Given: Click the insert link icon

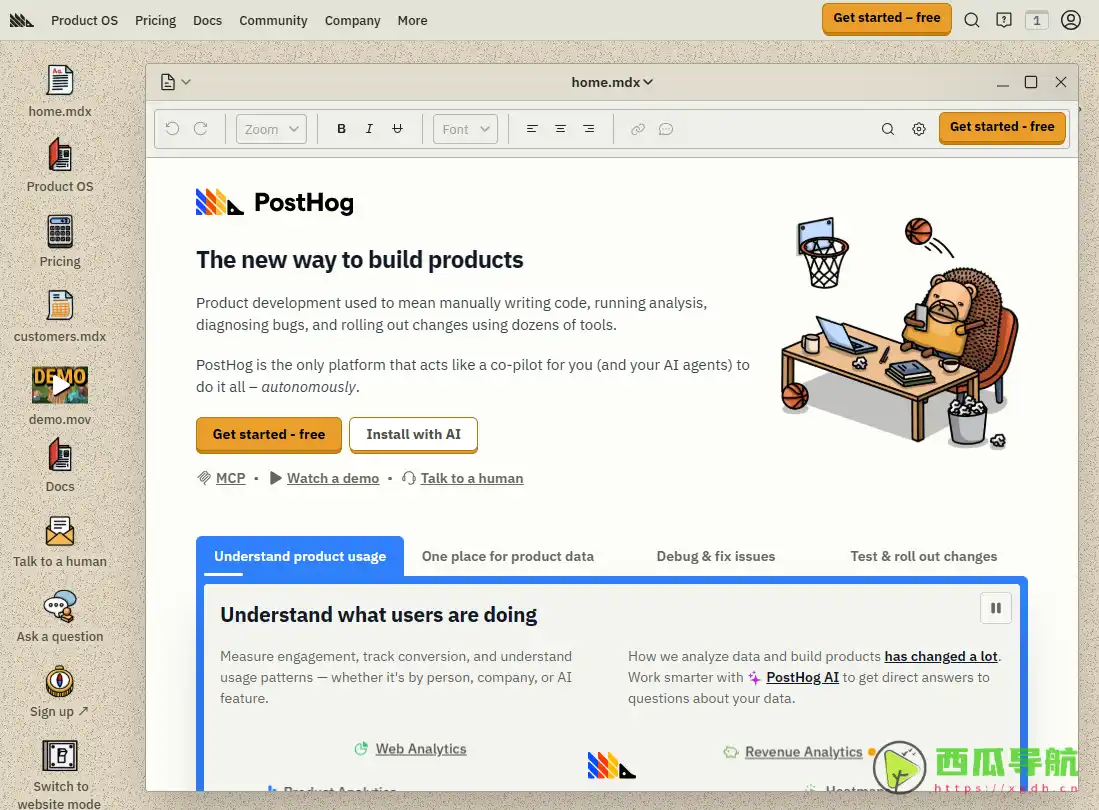Looking at the screenshot, I should pyautogui.click(x=637, y=129).
